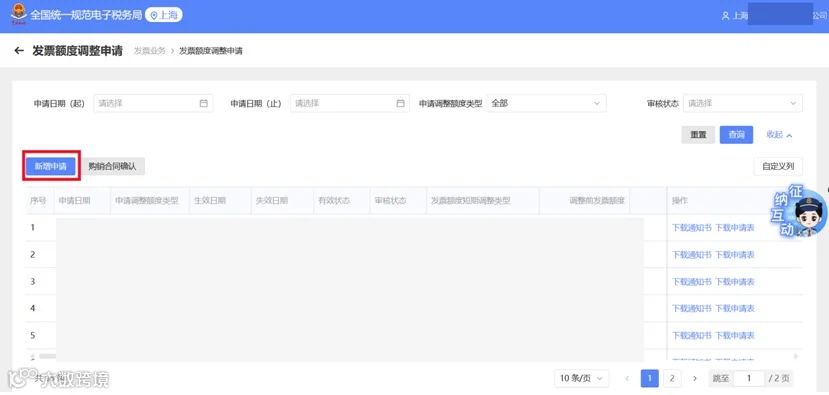
Task: Open the 申请日期（止） date picker field
Action: click(350, 104)
